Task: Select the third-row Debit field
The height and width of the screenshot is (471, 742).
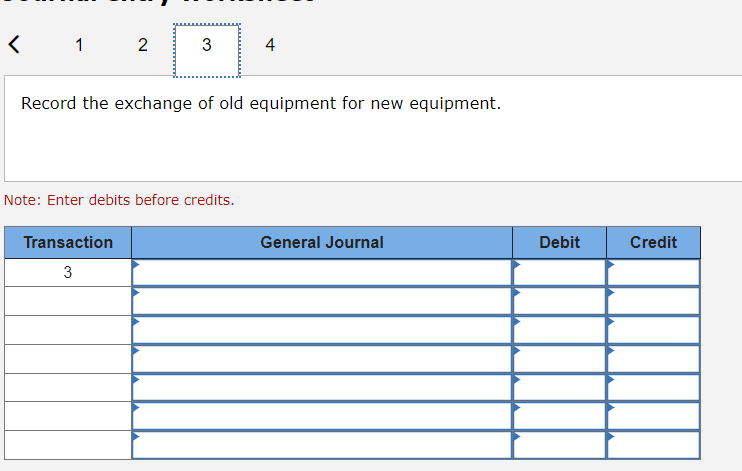Action: click(x=559, y=330)
